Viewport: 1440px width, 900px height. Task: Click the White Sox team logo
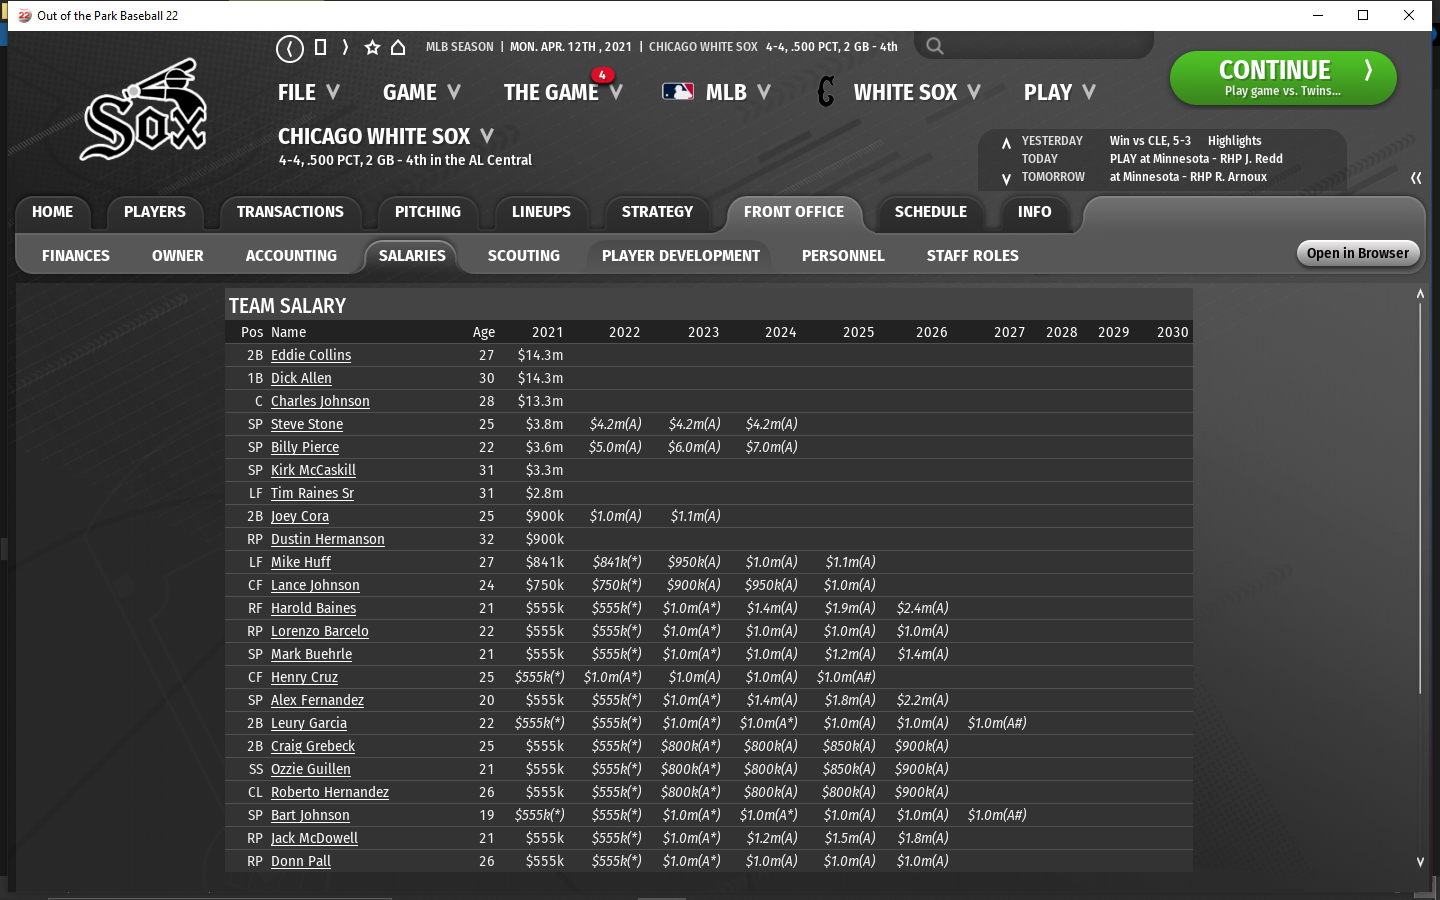143,111
